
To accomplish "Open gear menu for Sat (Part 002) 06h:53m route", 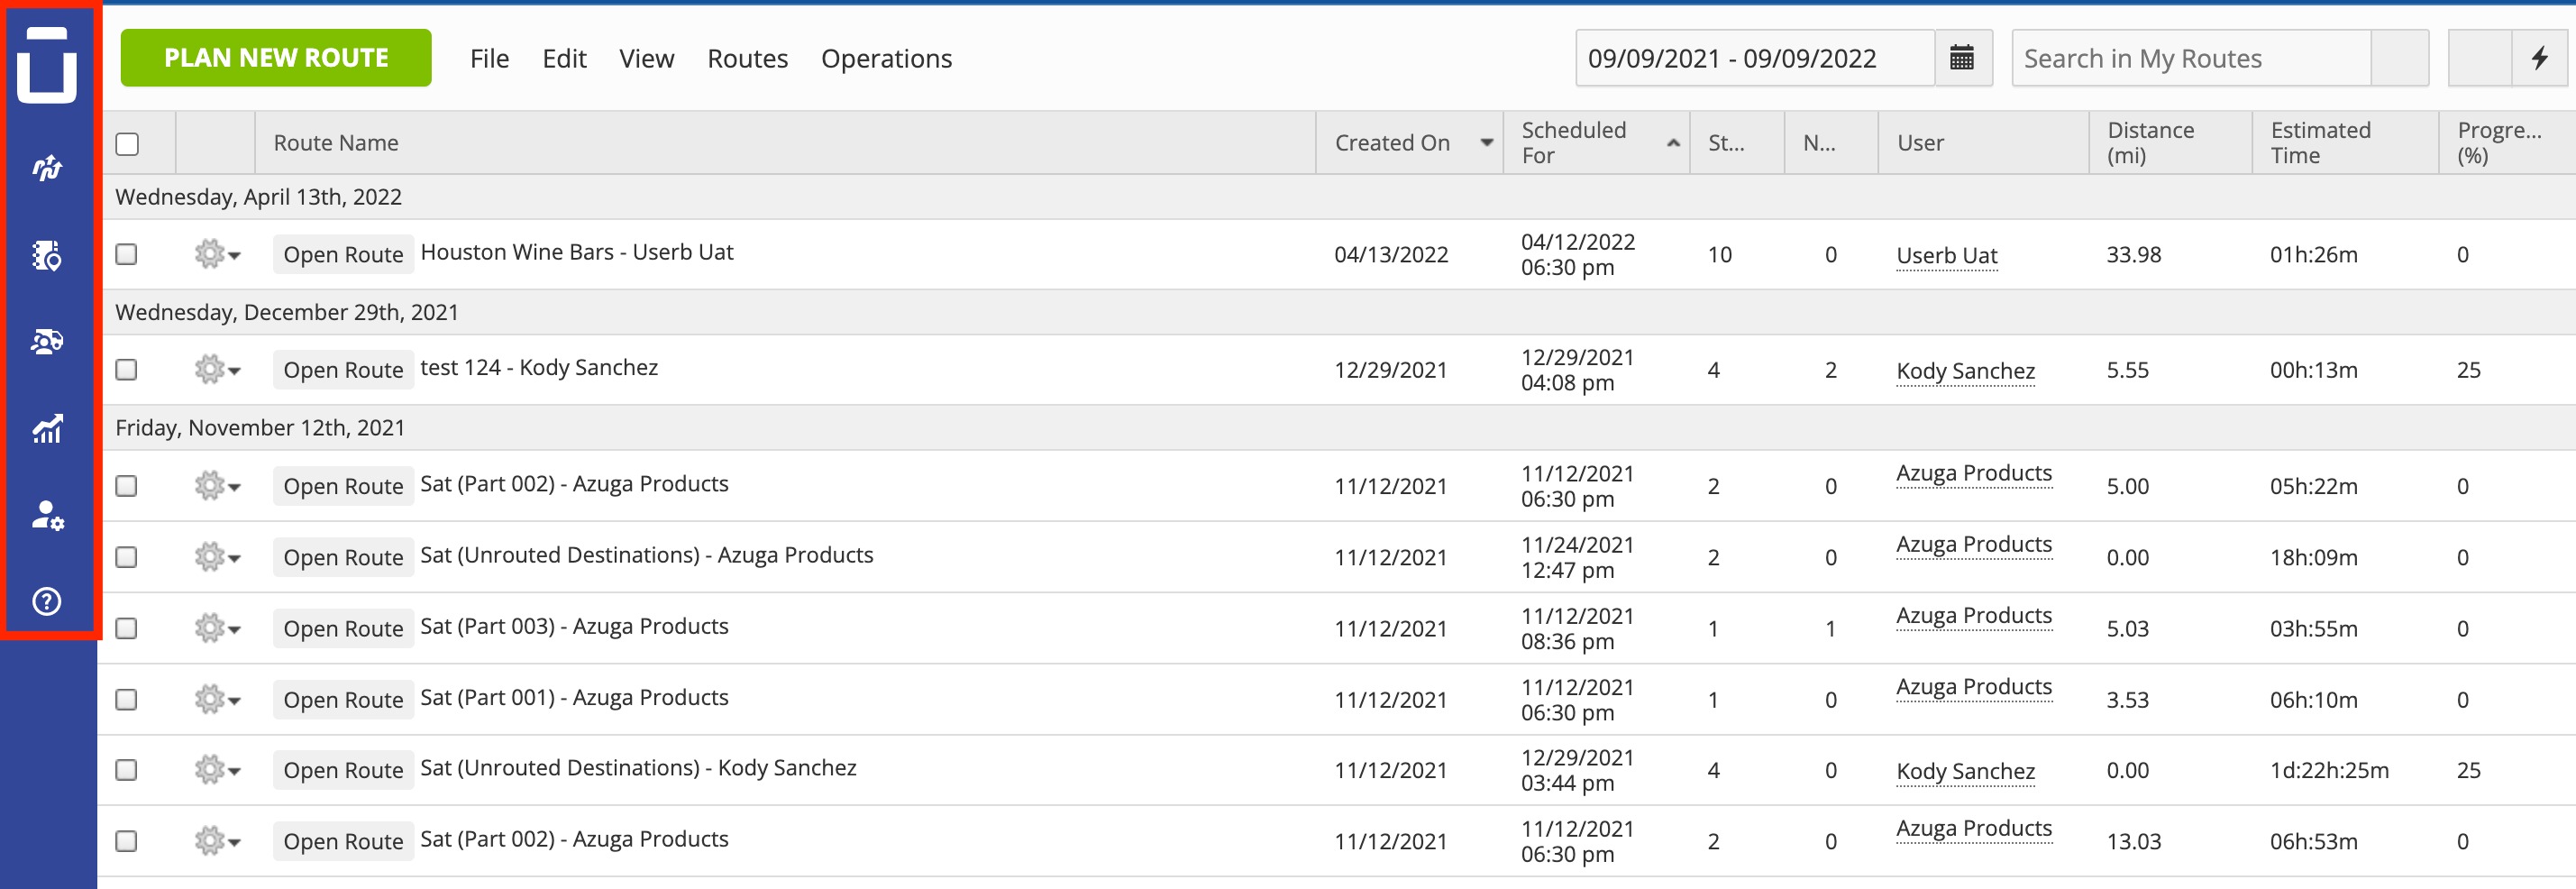I will pyautogui.click(x=217, y=841).
